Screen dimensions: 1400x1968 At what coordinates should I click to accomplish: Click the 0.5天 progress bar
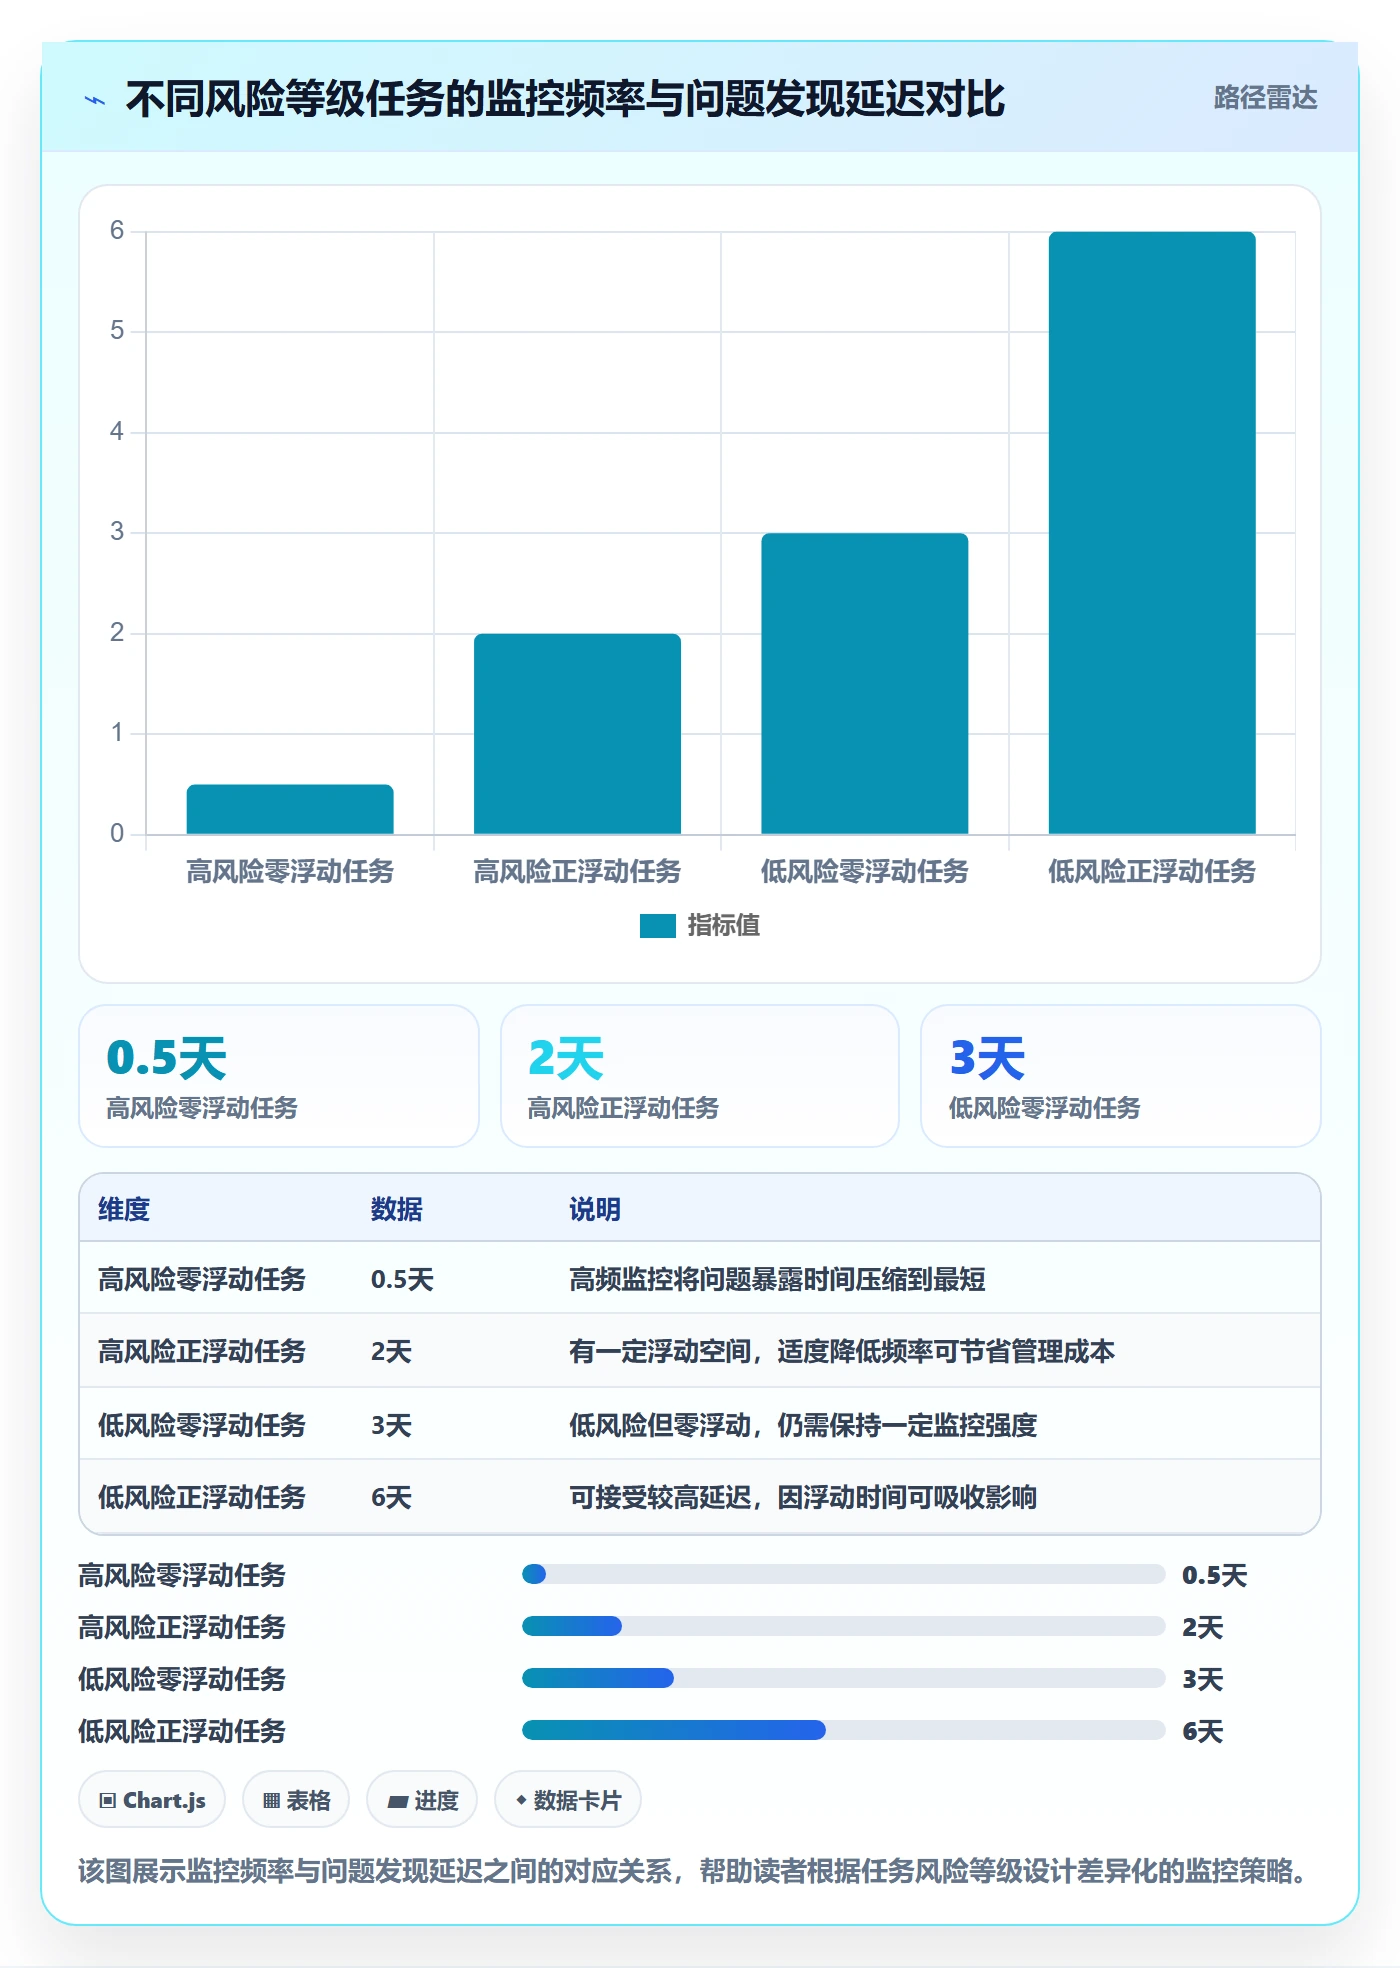843,1574
